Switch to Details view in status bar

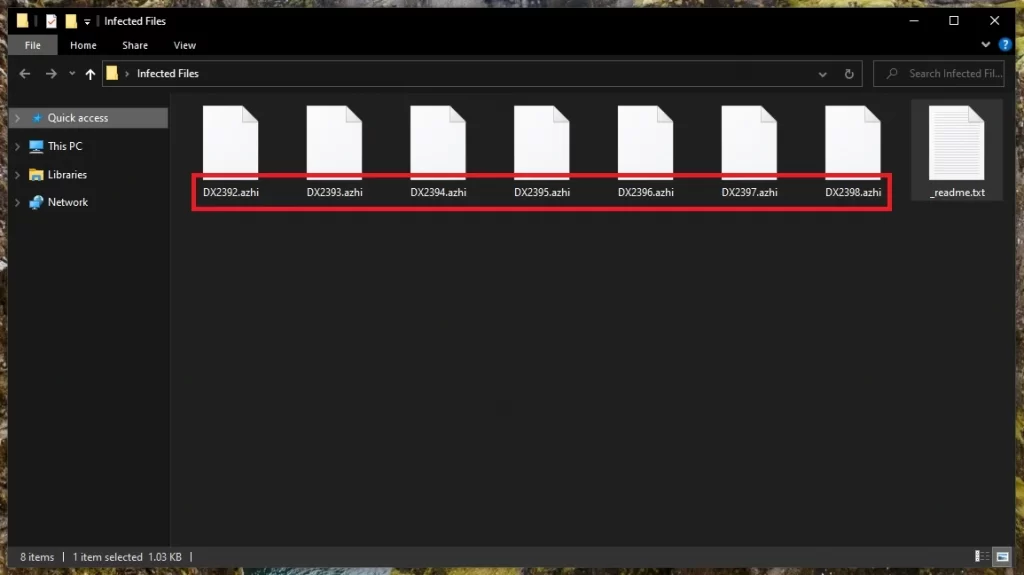982,557
